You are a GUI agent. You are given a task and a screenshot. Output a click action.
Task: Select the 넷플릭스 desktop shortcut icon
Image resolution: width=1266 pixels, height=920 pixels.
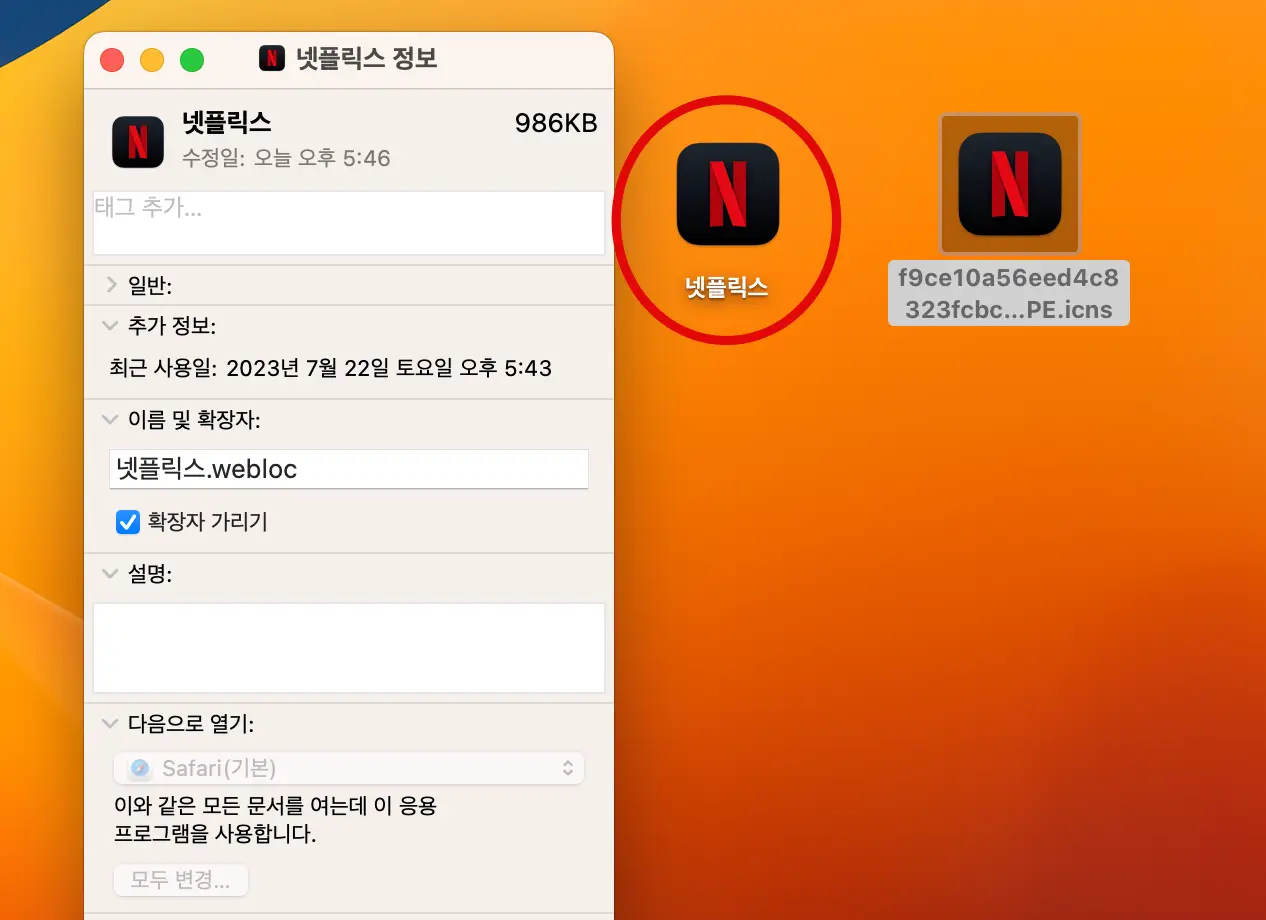727,194
